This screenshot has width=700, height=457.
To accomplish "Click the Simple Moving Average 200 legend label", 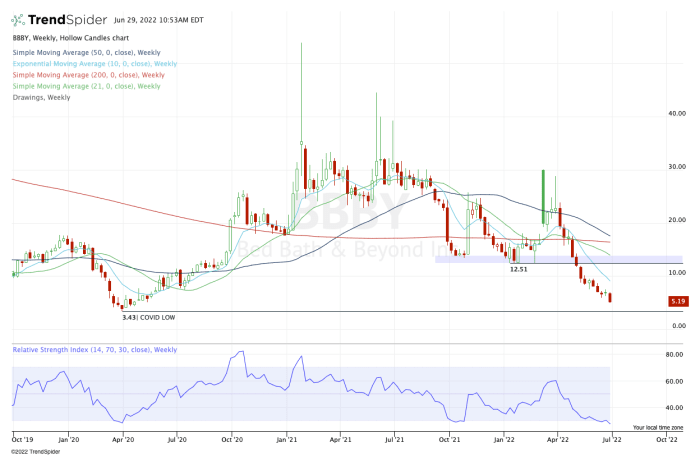I will click(88, 75).
